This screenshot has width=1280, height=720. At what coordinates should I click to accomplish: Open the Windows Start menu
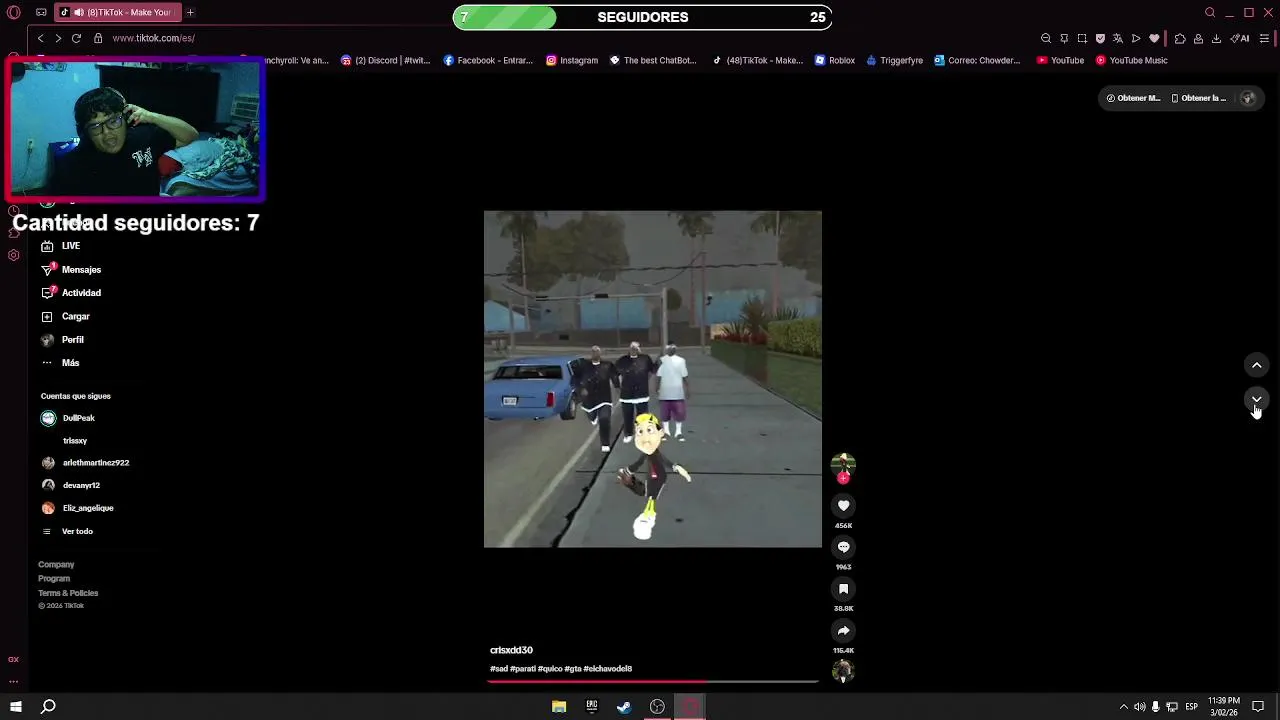pos(16,707)
